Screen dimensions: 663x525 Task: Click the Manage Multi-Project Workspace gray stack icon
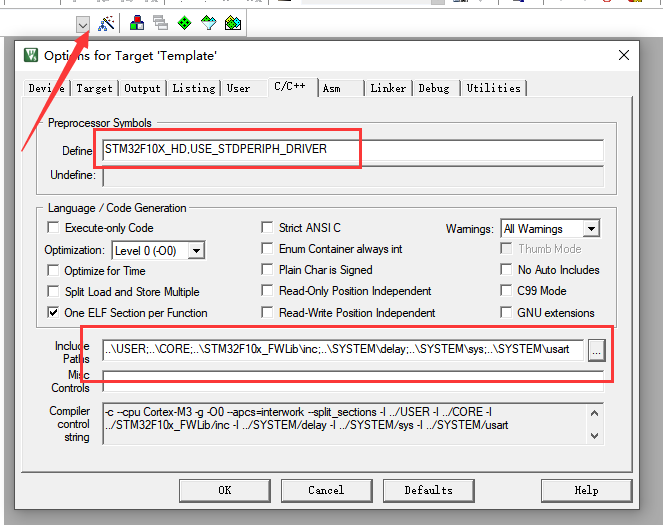pos(160,23)
